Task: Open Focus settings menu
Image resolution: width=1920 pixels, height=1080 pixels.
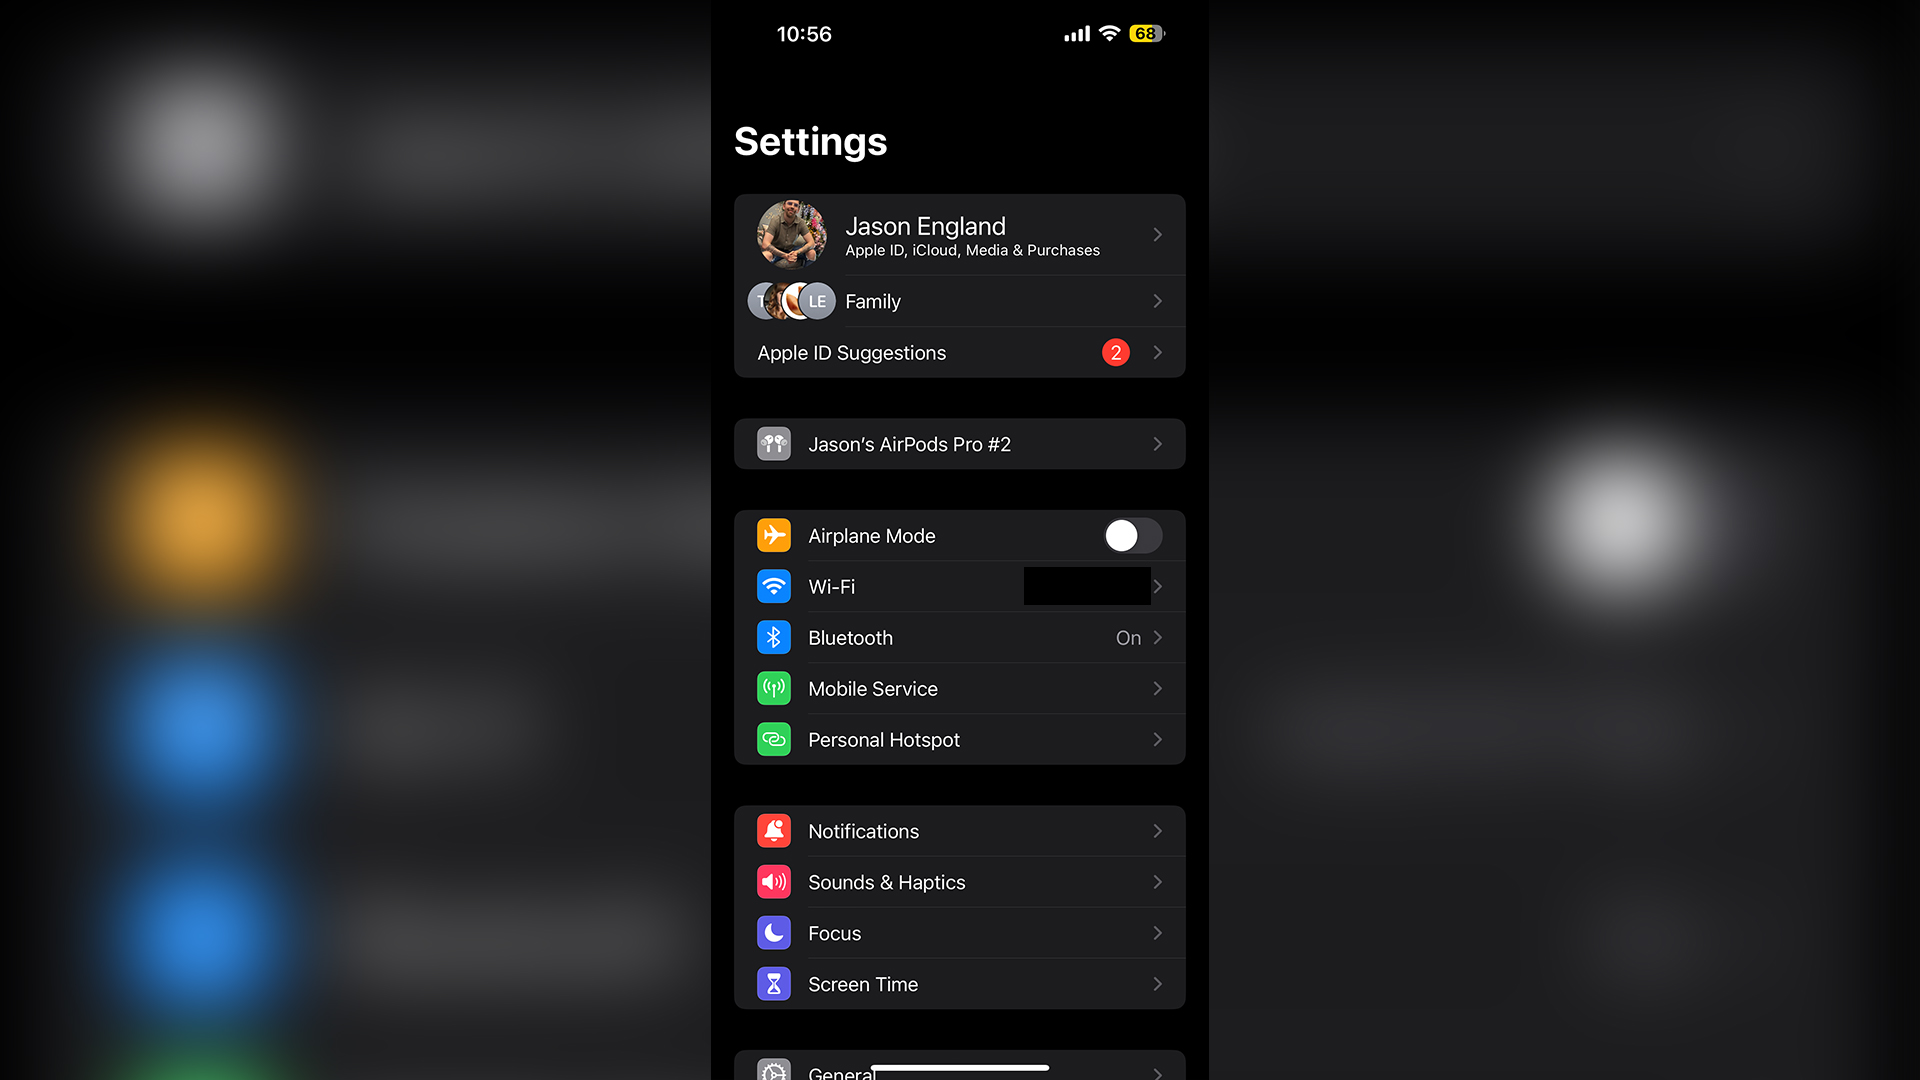Action: point(960,932)
